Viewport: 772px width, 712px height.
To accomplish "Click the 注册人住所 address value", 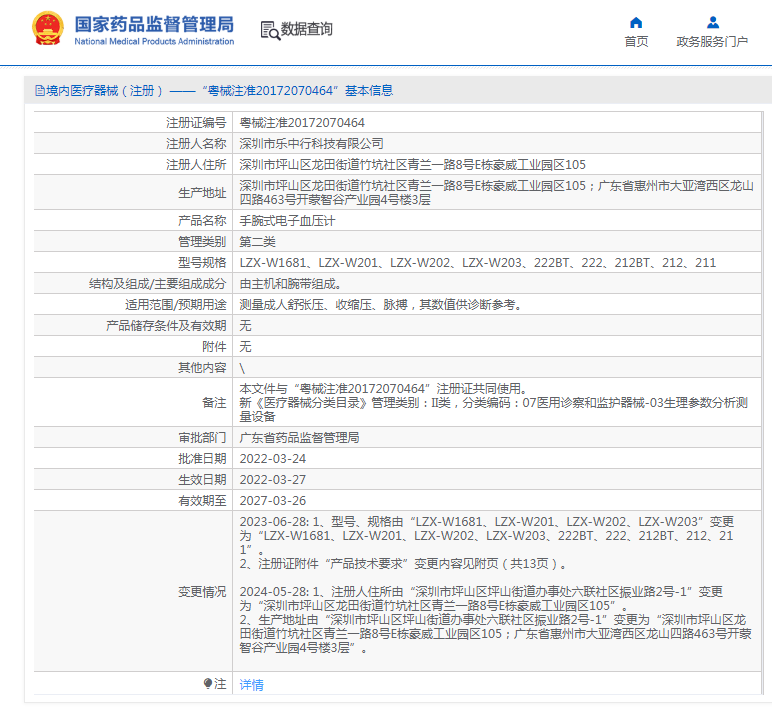I will 413,164.
